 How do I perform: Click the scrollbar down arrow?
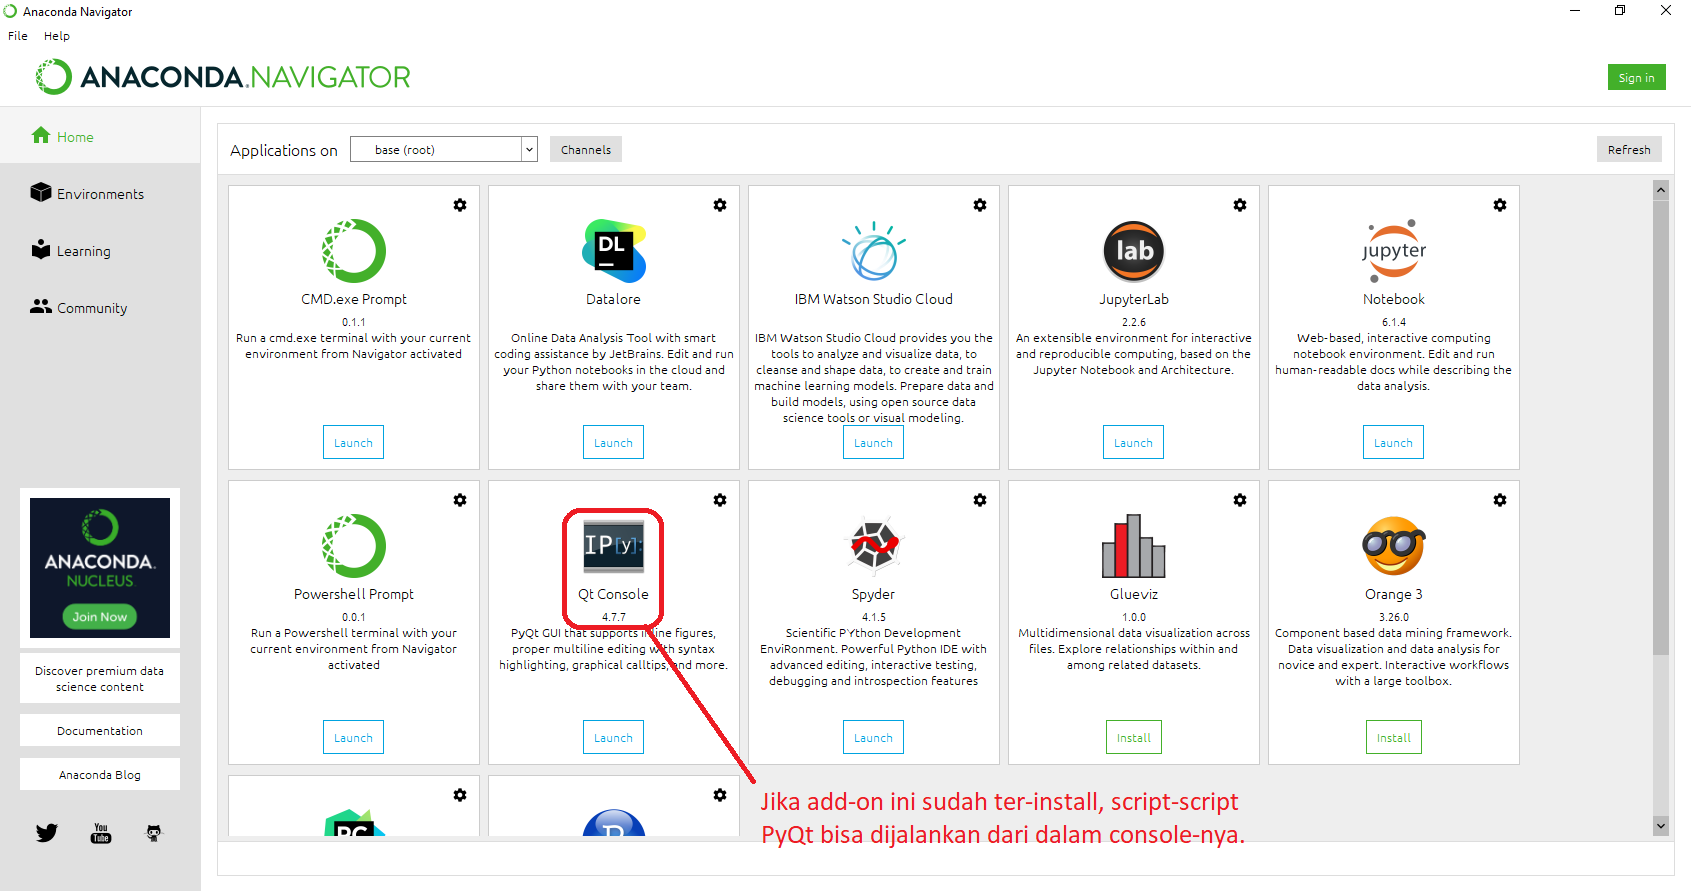pos(1661,826)
